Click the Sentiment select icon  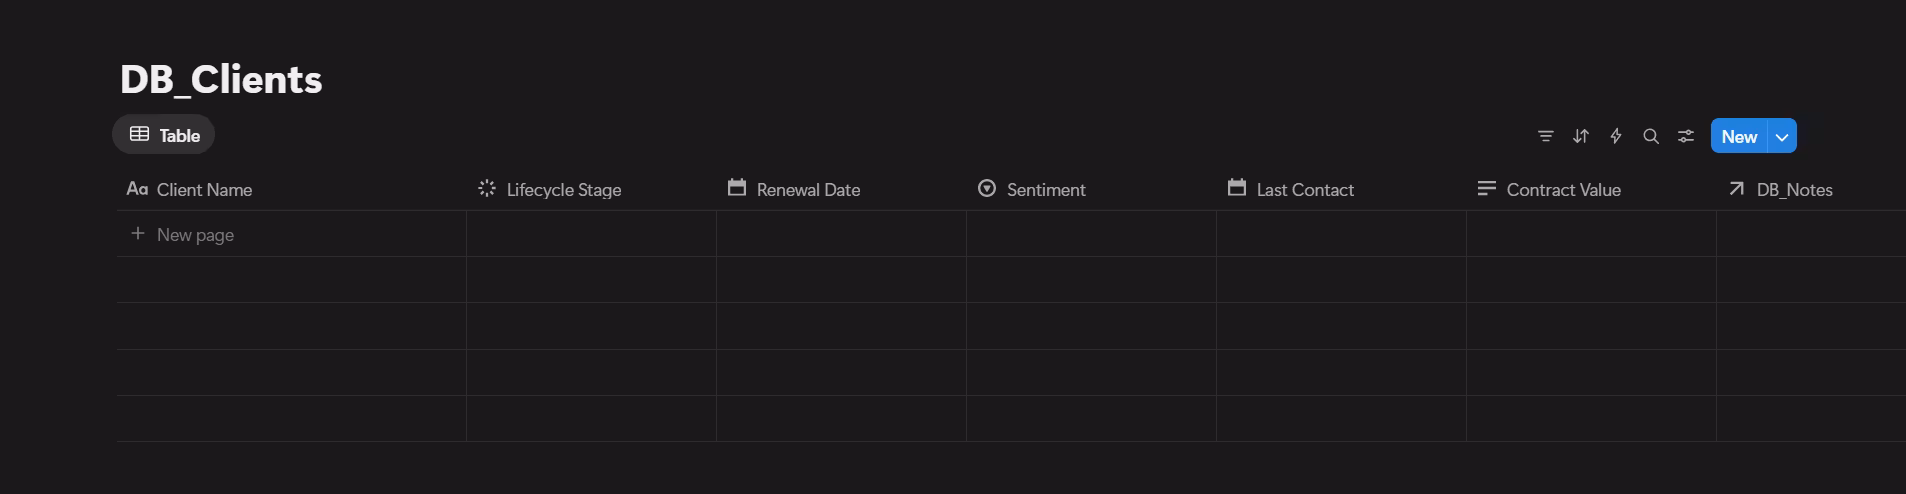(987, 188)
